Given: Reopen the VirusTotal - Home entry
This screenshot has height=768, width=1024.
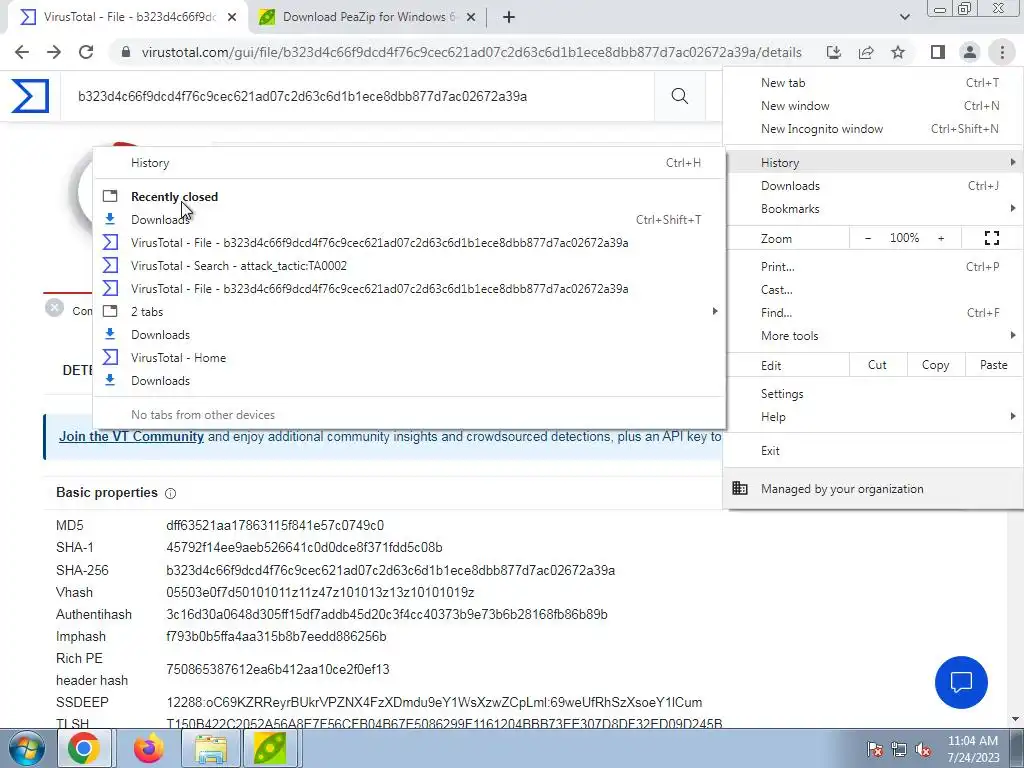Looking at the screenshot, I should 409,358.
